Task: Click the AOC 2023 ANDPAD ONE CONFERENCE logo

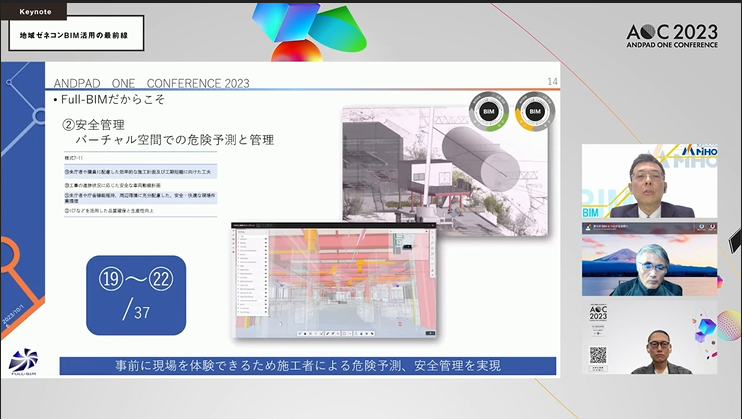Action: pos(672,36)
